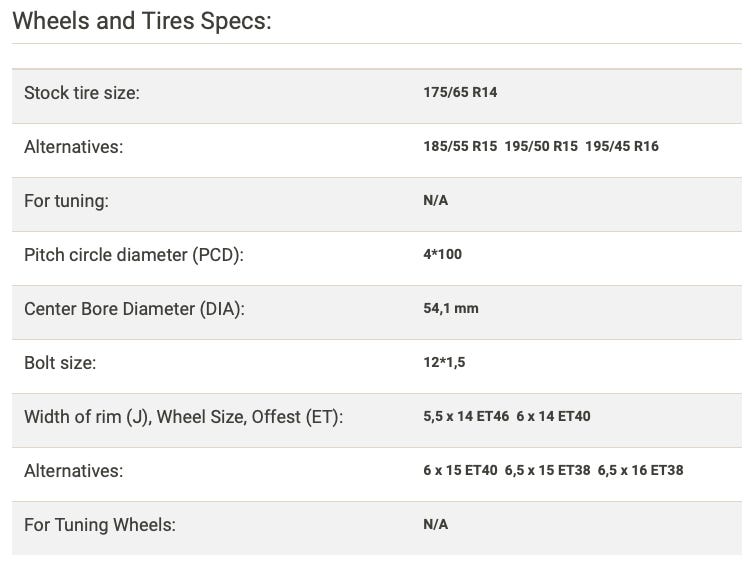
Task: Click the 6,5 x 16 ET38 alternative rim
Action: pyautogui.click(x=640, y=470)
